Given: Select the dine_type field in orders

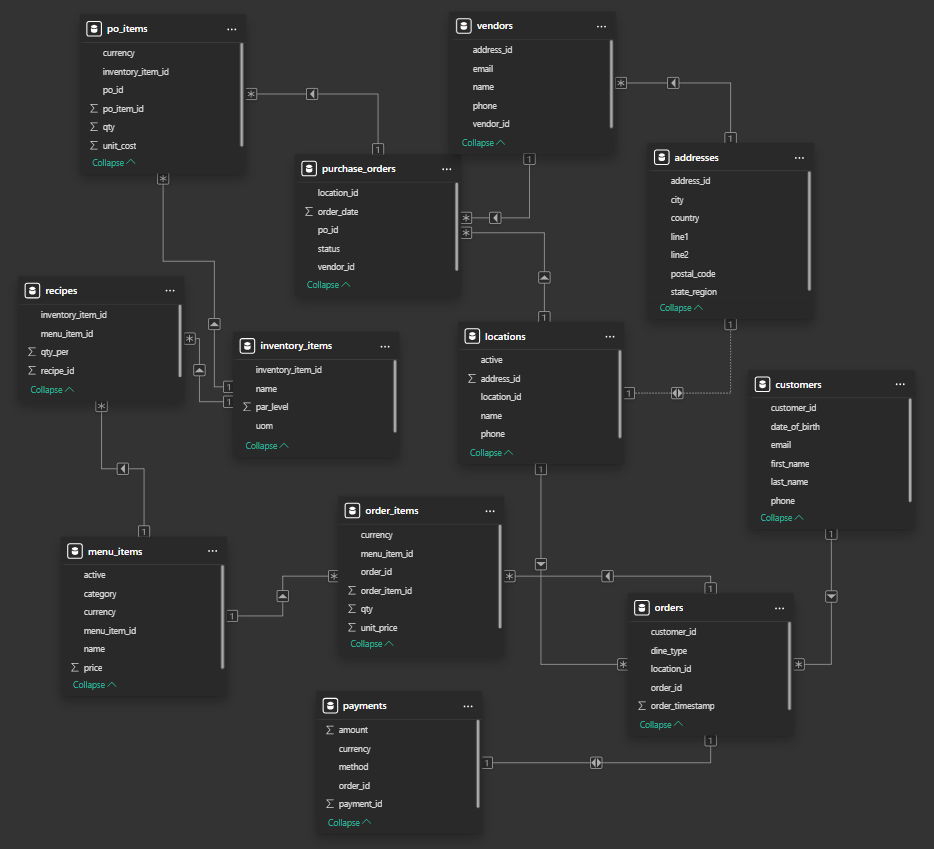Looking at the screenshot, I should click(x=668, y=651).
